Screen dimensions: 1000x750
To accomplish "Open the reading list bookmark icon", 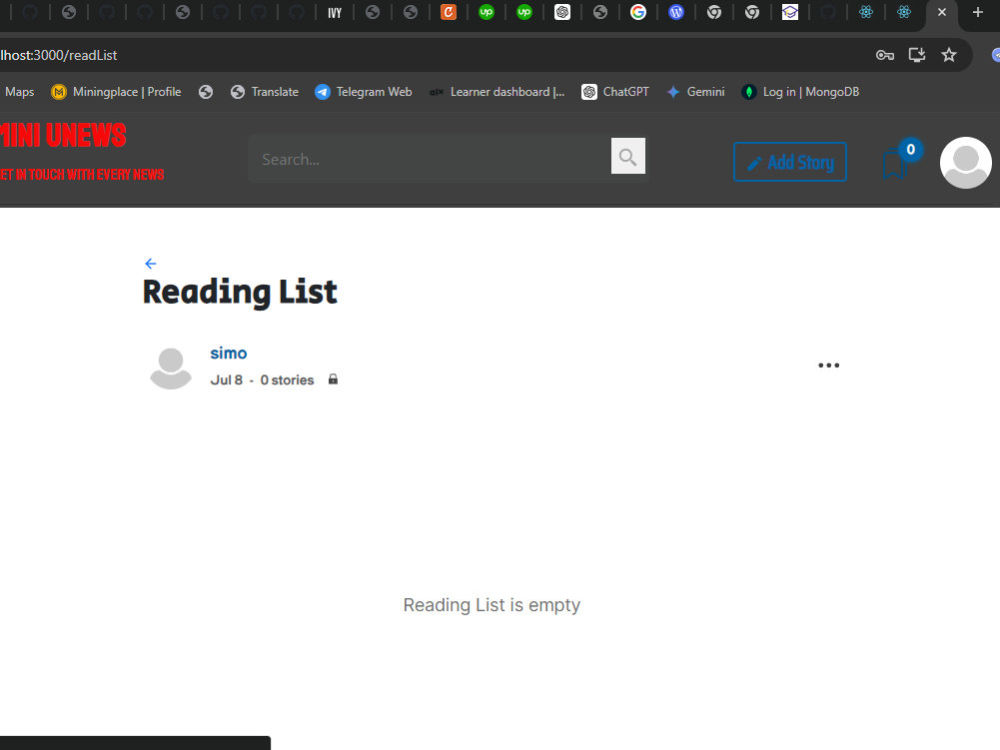I will point(895,165).
